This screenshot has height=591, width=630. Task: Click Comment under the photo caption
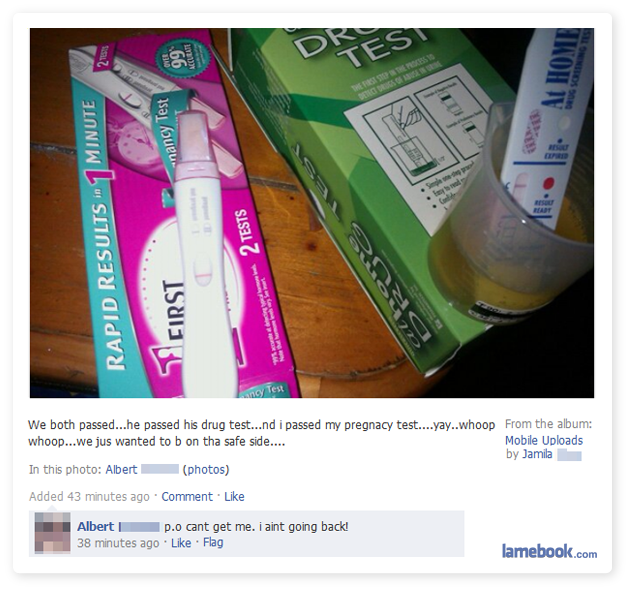187,497
